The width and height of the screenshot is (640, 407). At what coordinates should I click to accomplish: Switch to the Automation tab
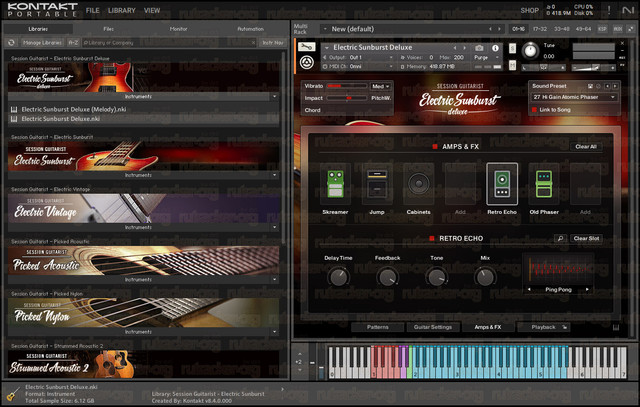point(250,29)
